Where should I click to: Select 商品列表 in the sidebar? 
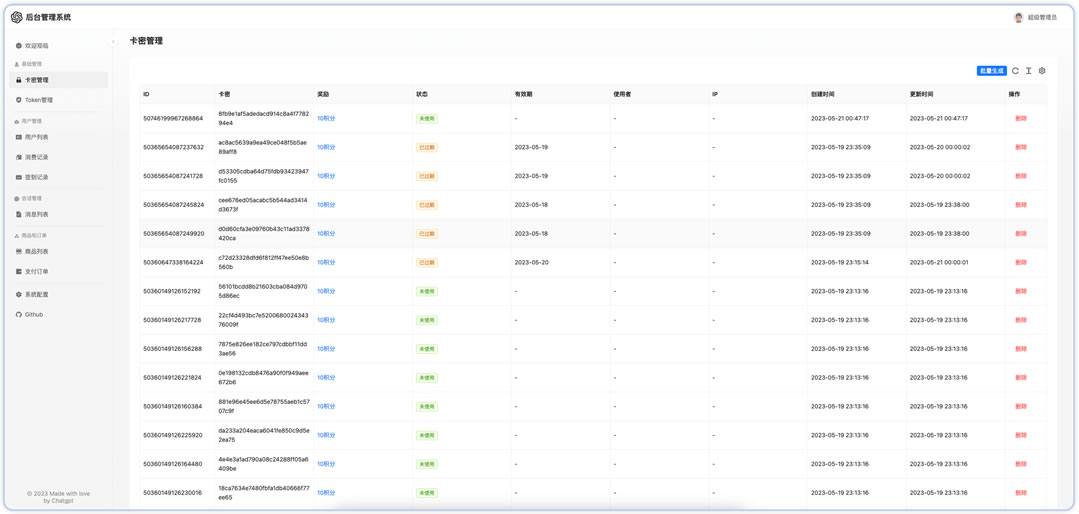(x=36, y=252)
